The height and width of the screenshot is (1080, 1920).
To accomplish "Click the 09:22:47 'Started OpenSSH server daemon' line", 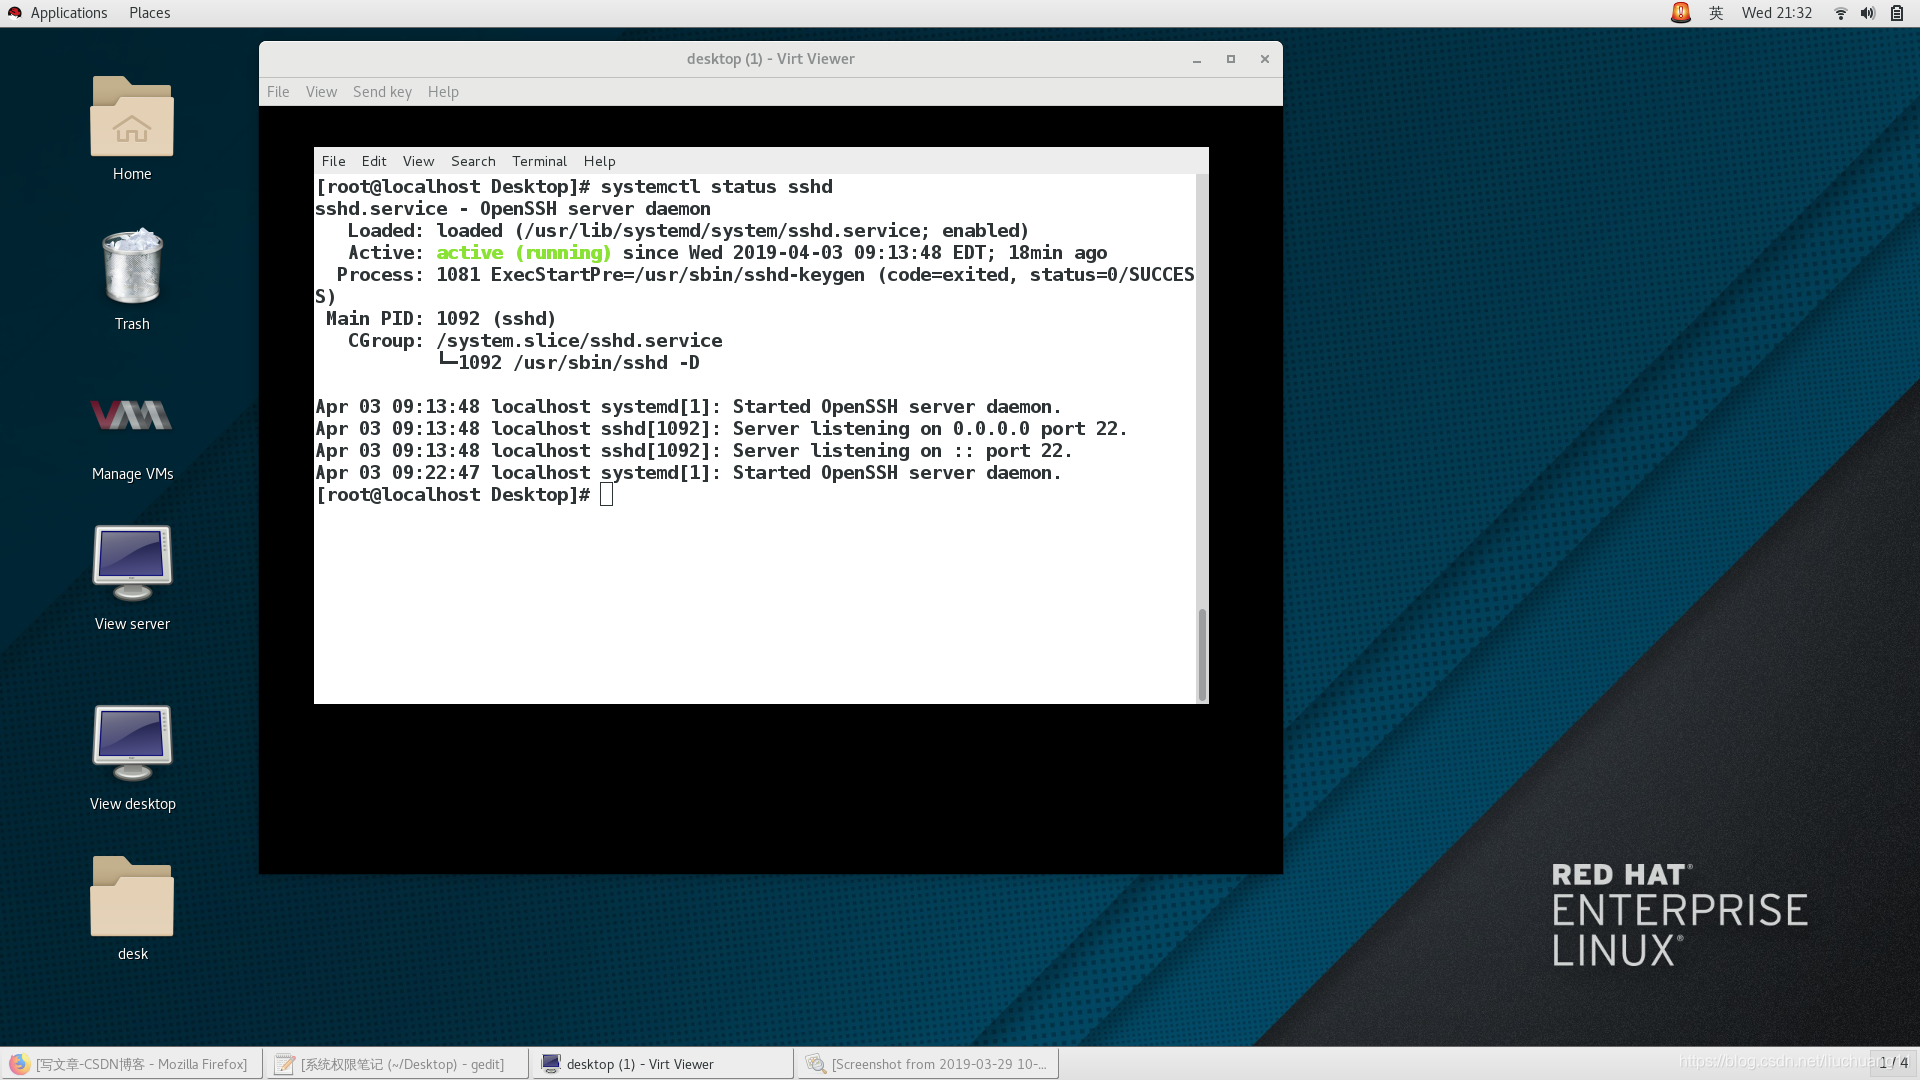I will 688,473.
